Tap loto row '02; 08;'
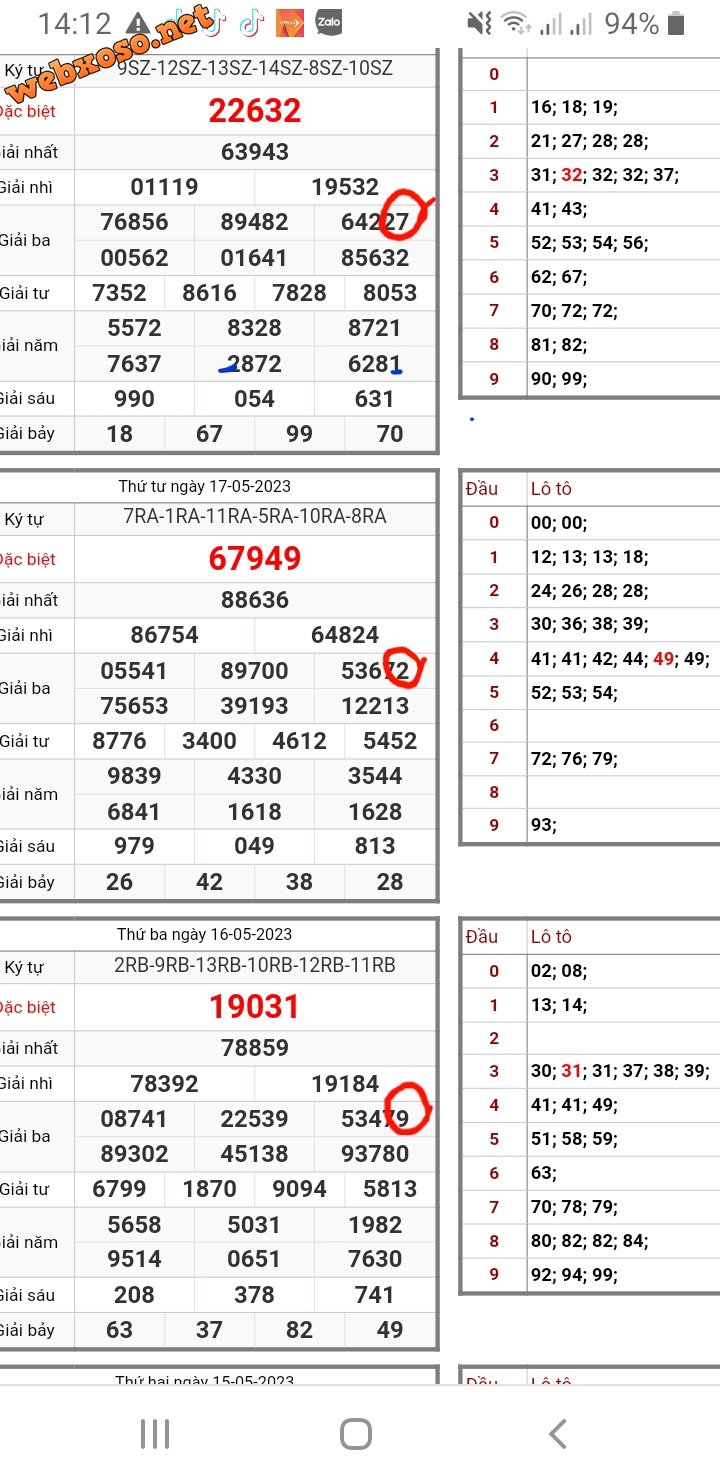Screen dimensions: 720x1480 pyautogui.click(x=559, y=971)
